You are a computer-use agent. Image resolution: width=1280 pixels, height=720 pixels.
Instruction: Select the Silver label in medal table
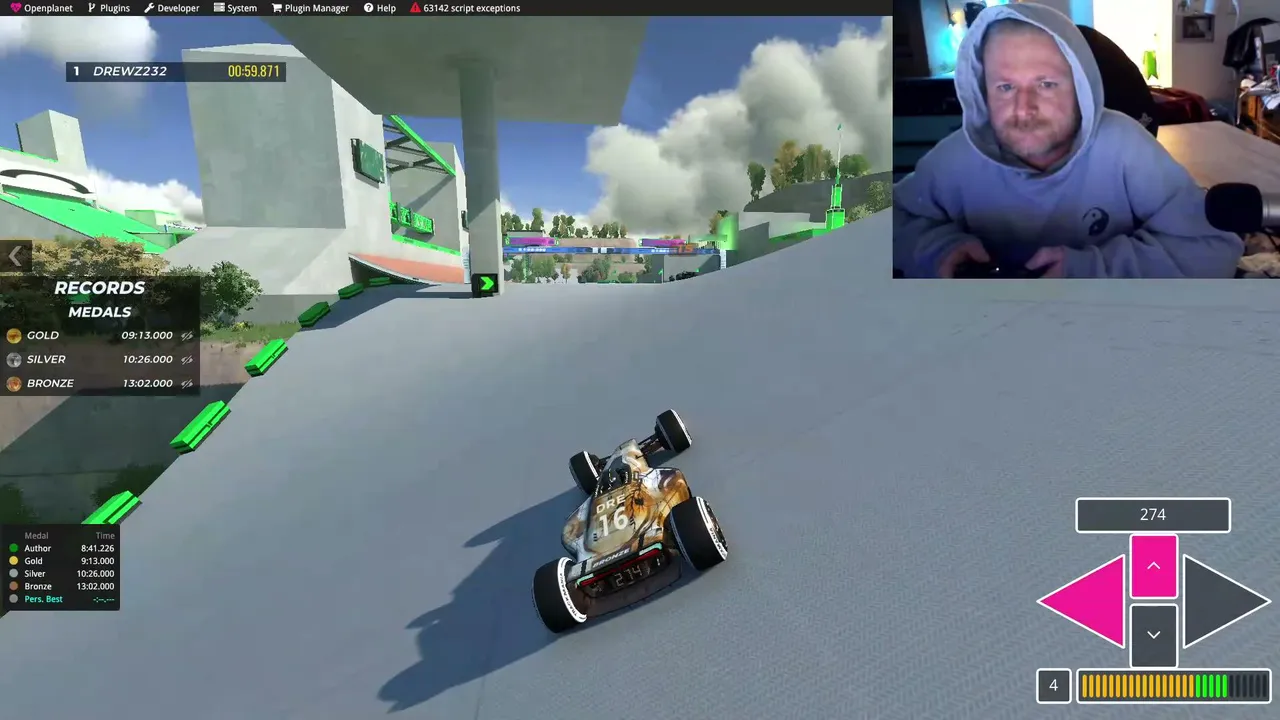click(35, 574)
